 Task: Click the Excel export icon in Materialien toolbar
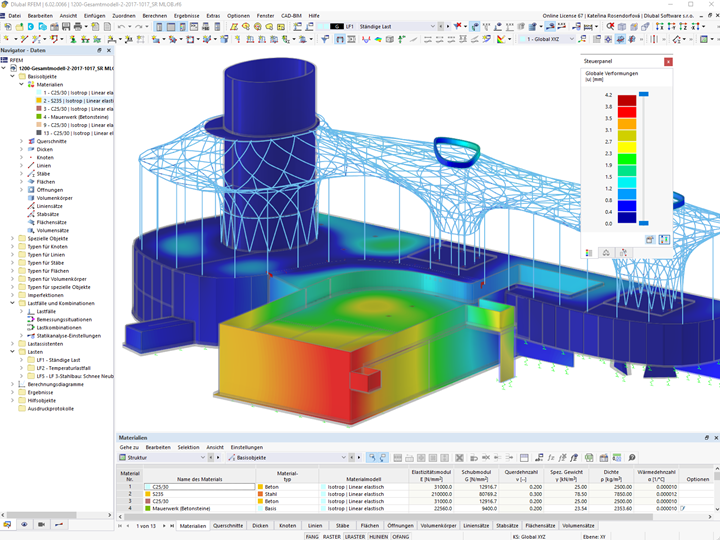coord(589,458)
